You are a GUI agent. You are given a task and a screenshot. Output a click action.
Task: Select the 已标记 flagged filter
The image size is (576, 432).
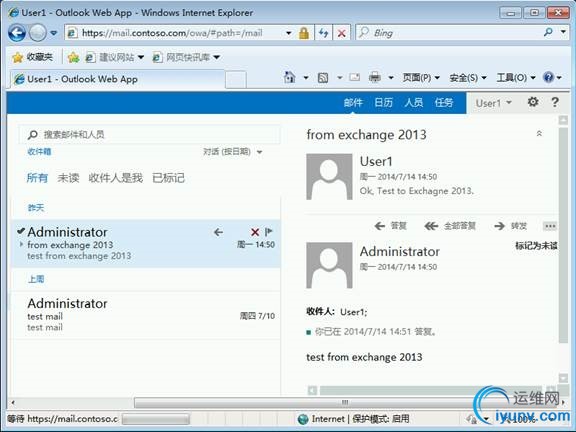coord(168,178)
